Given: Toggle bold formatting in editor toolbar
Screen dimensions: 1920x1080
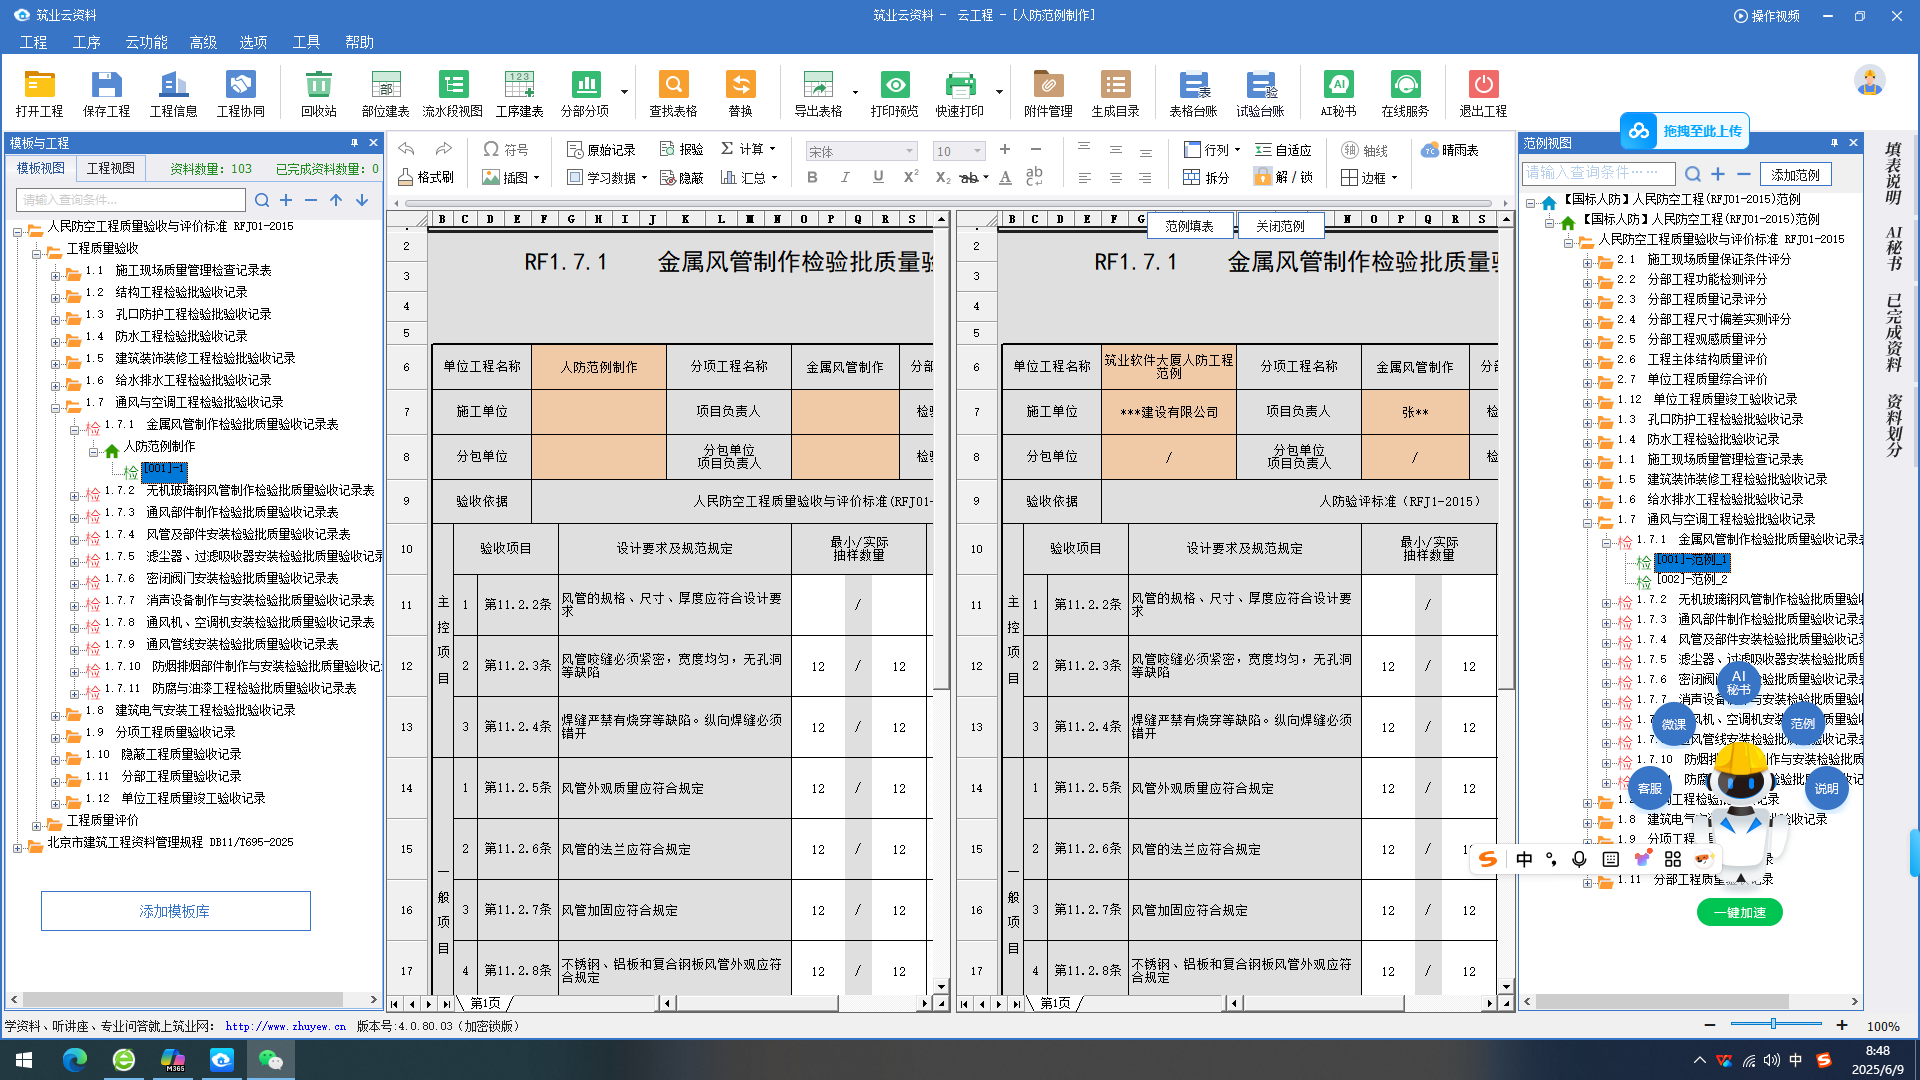Looking at the screenshot, I should pos(812,177).
